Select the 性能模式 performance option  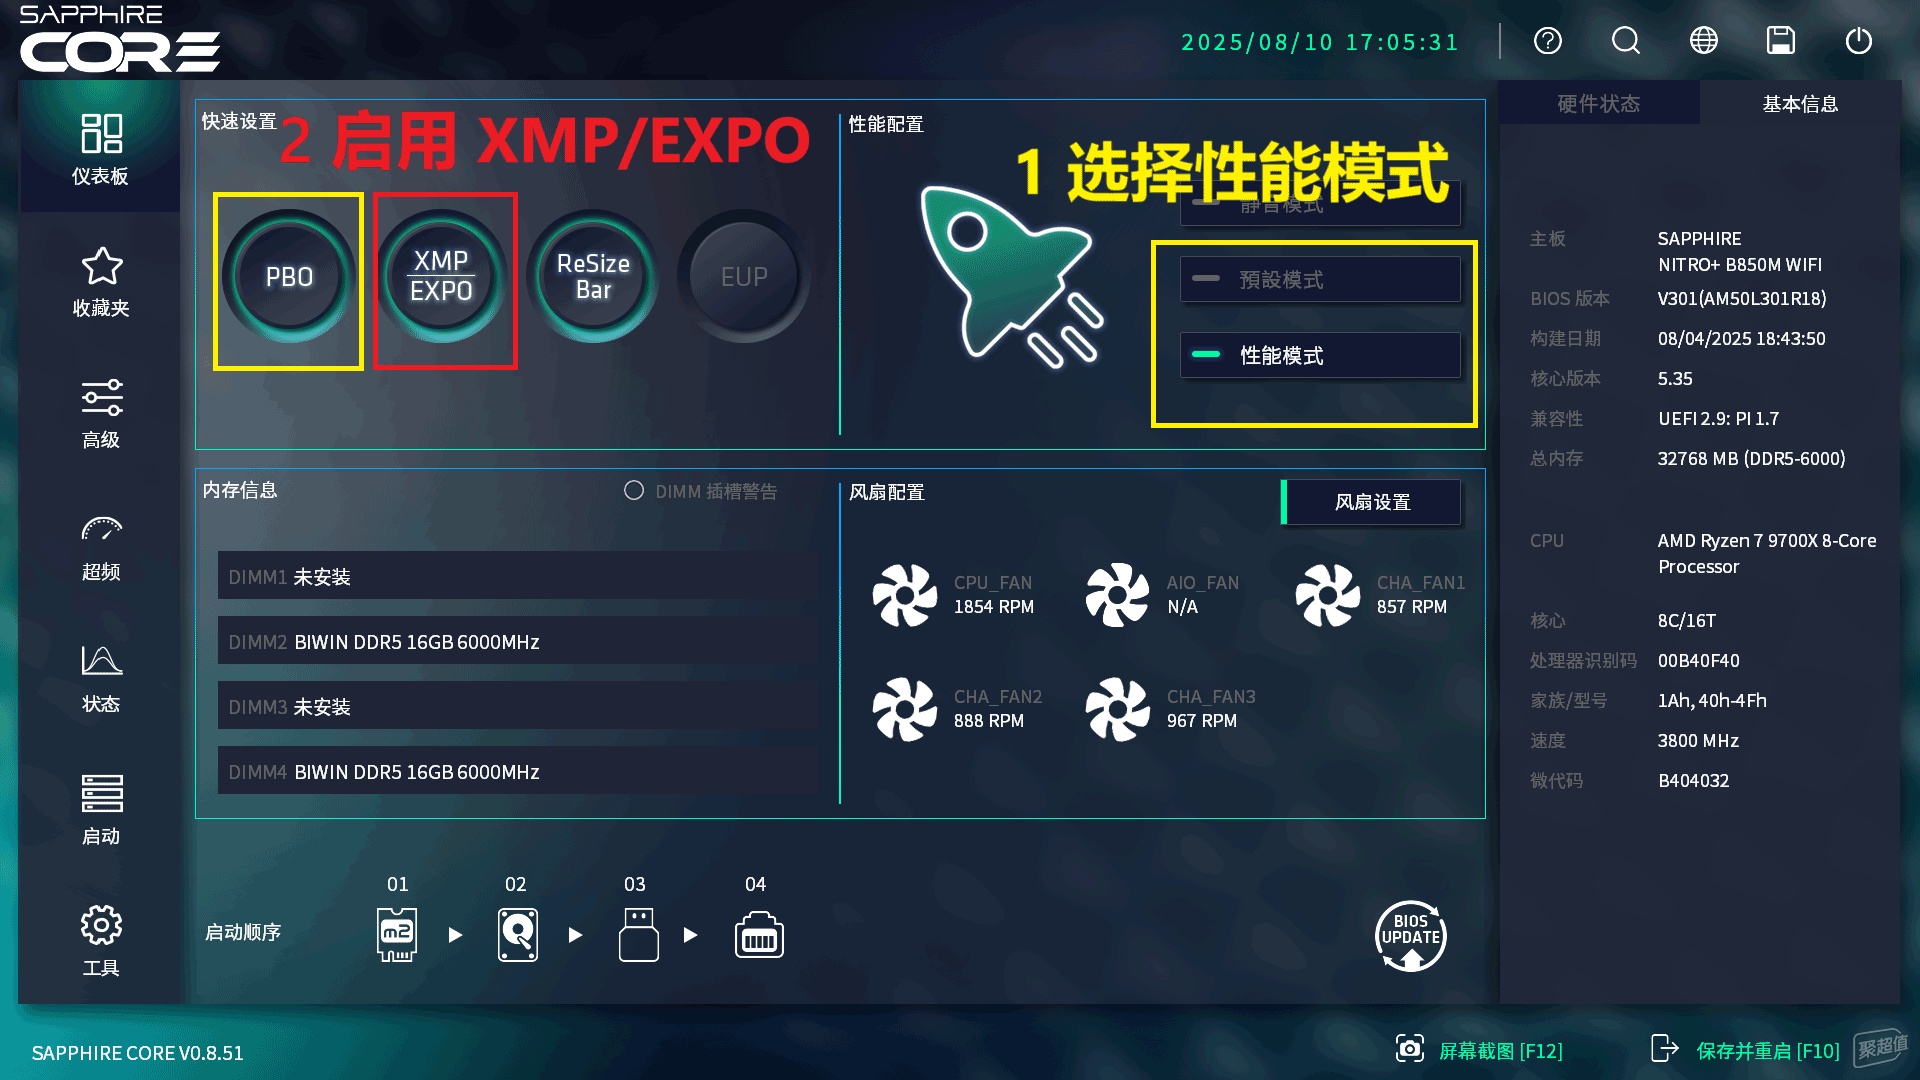tap(1320, 355)
